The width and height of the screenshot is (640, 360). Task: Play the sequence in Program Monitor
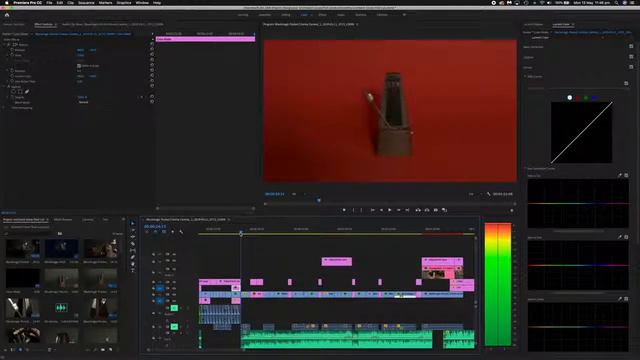pyautogui.click(x=389, y=210)
